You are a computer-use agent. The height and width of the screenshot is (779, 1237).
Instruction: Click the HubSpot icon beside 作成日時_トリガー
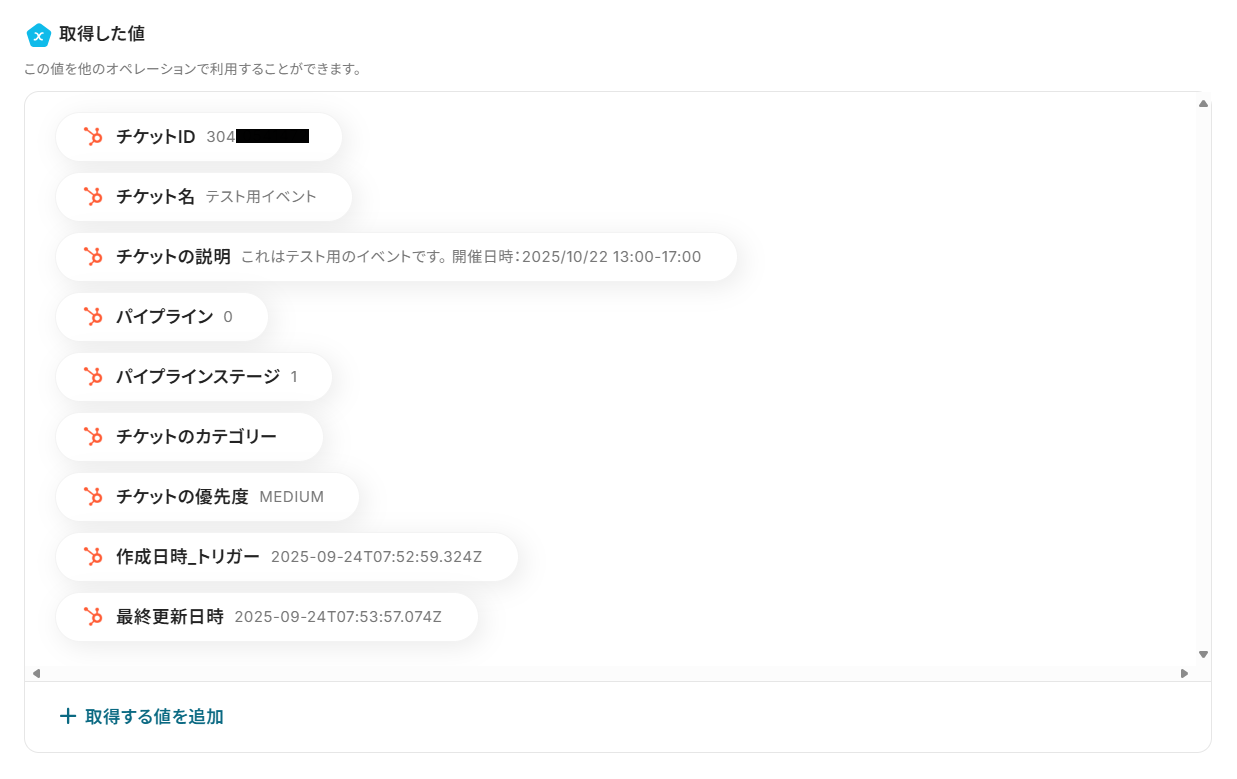pyautogui.click(x=94, y=557)
